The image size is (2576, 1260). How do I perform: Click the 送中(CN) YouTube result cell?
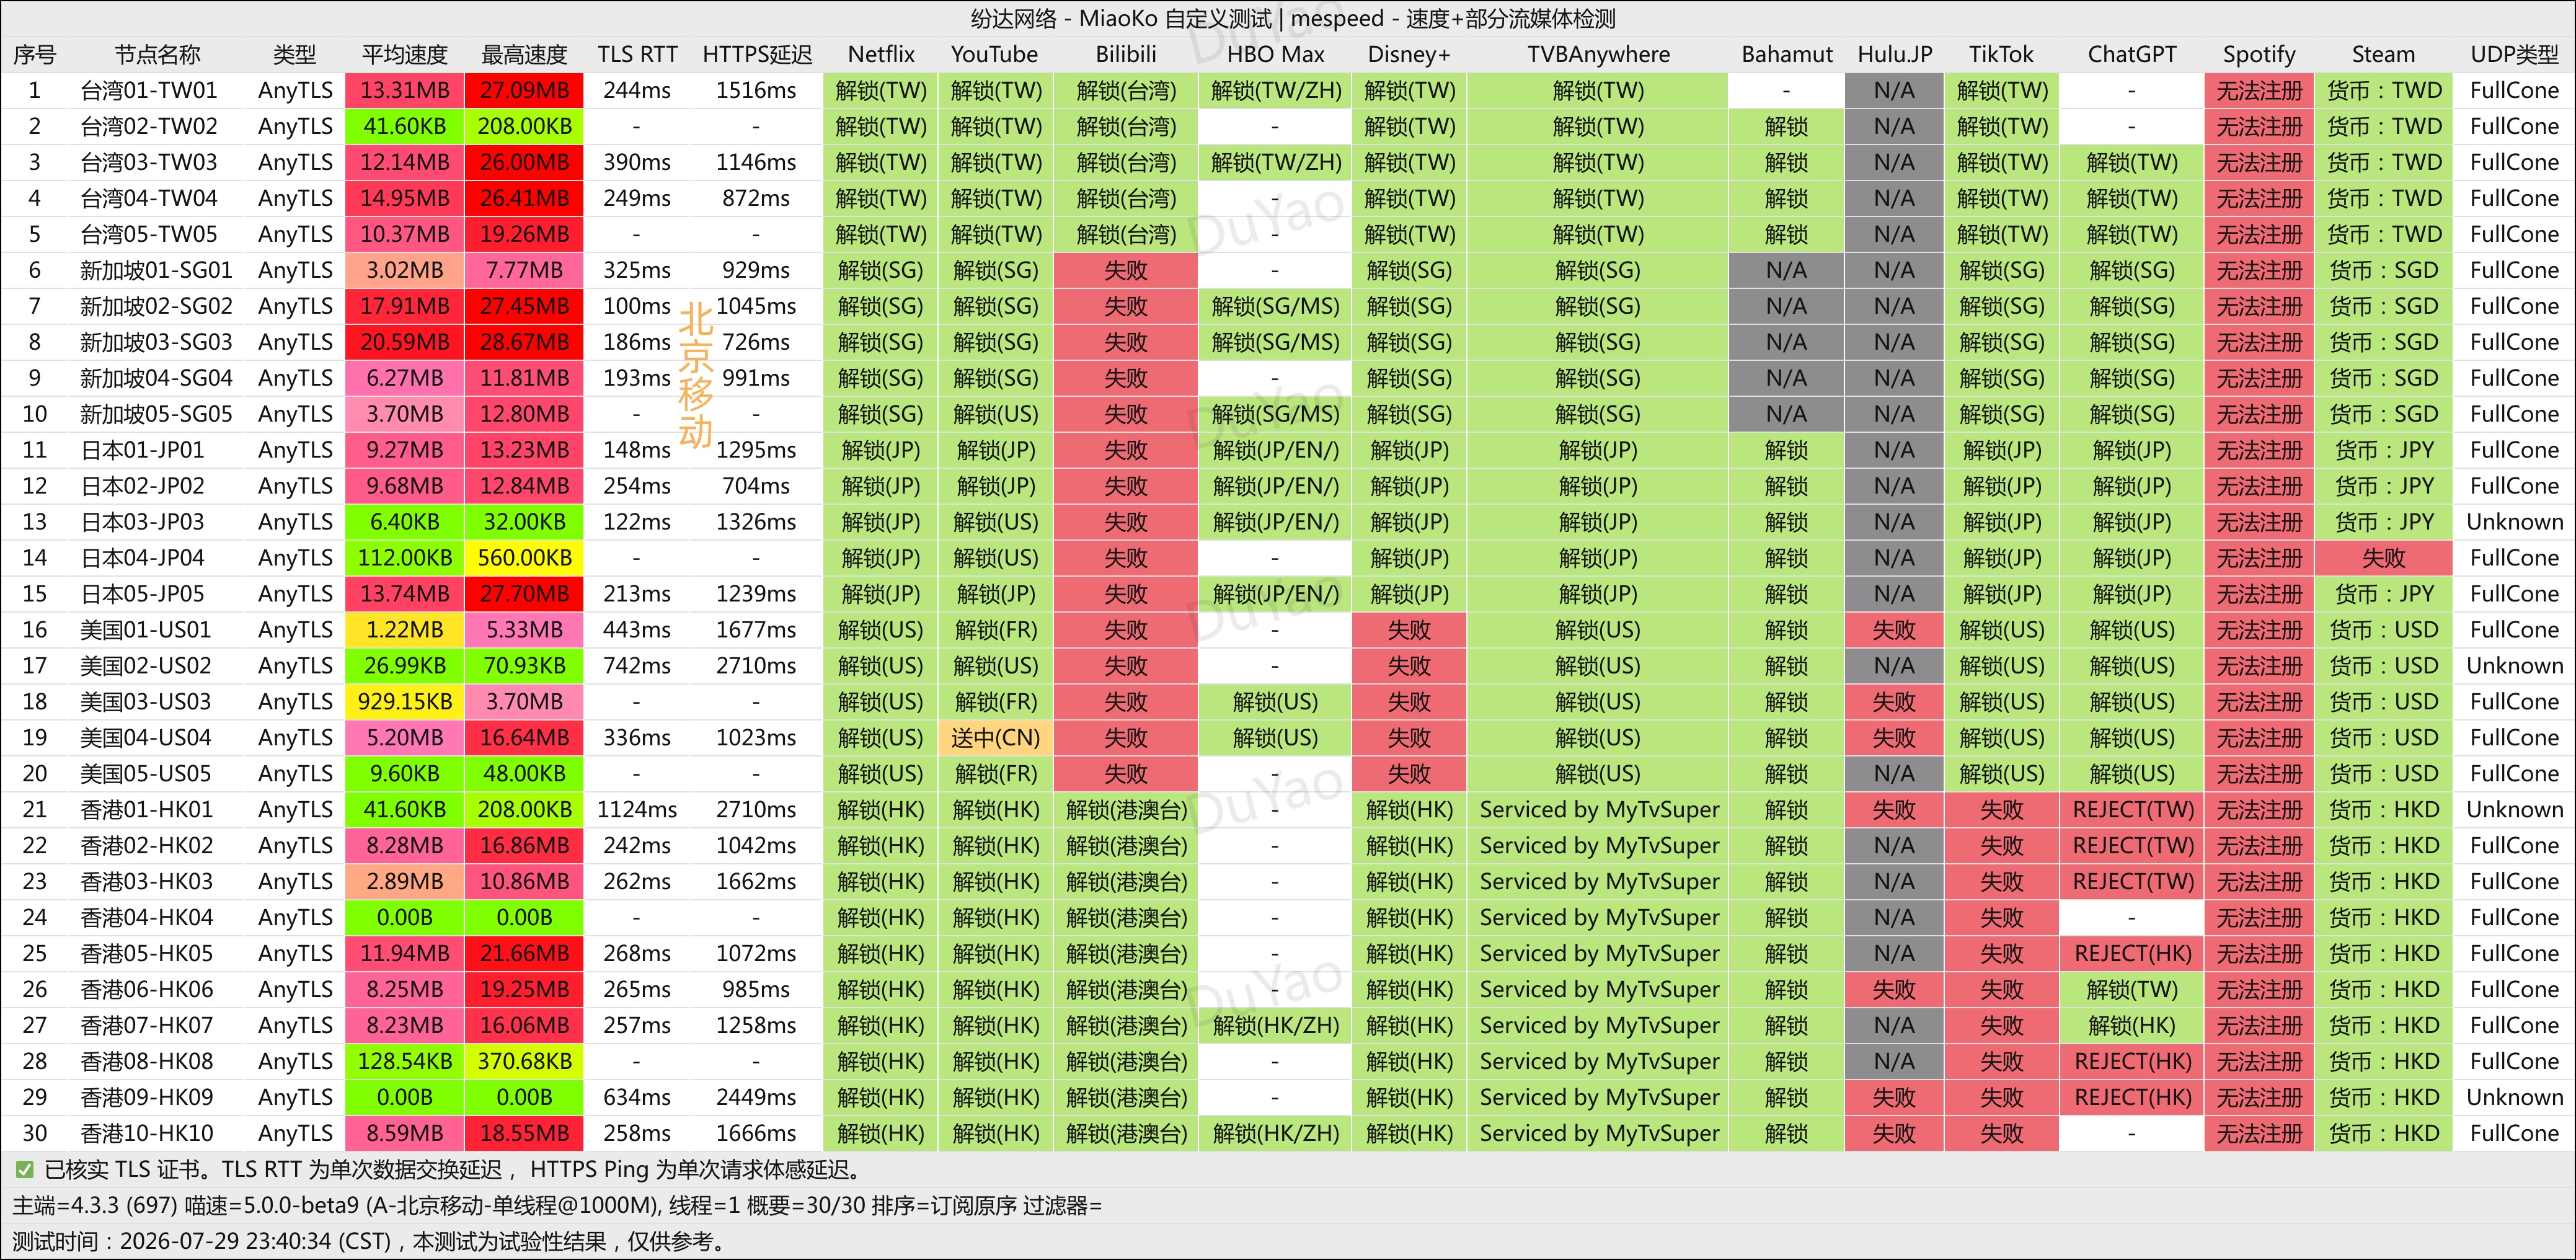[x=995, y=738]
